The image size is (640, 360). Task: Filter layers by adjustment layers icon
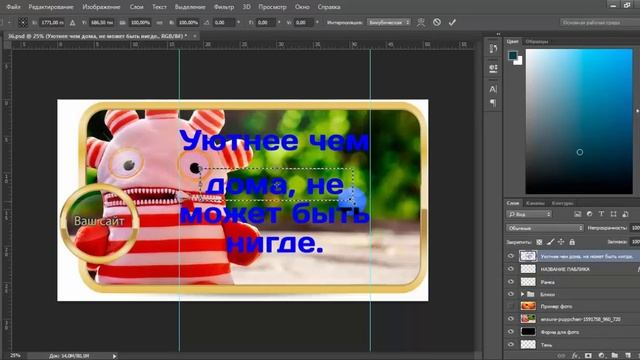589,214
